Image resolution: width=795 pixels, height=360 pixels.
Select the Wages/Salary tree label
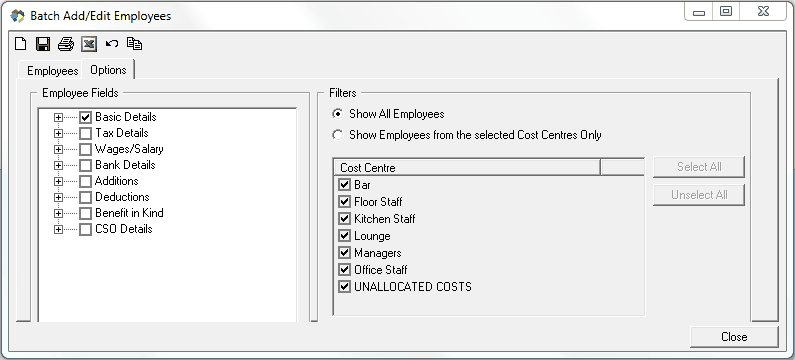pos(129,150)
